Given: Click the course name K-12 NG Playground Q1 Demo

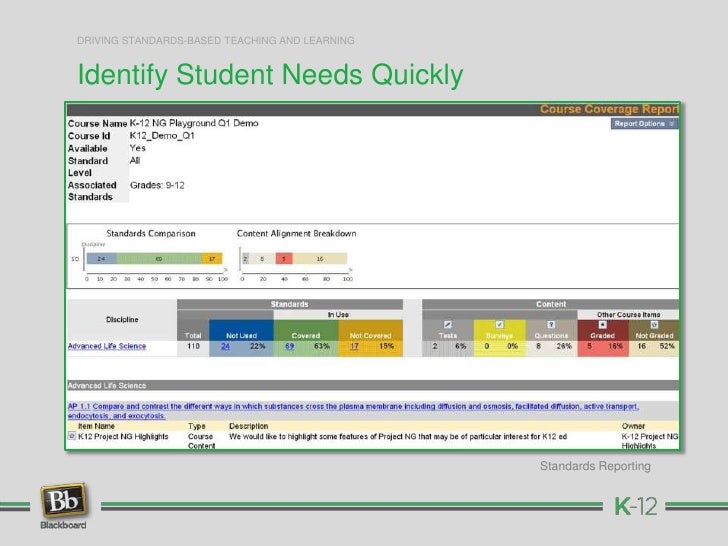Looking at the screenshot, I should tap(194, 123).
